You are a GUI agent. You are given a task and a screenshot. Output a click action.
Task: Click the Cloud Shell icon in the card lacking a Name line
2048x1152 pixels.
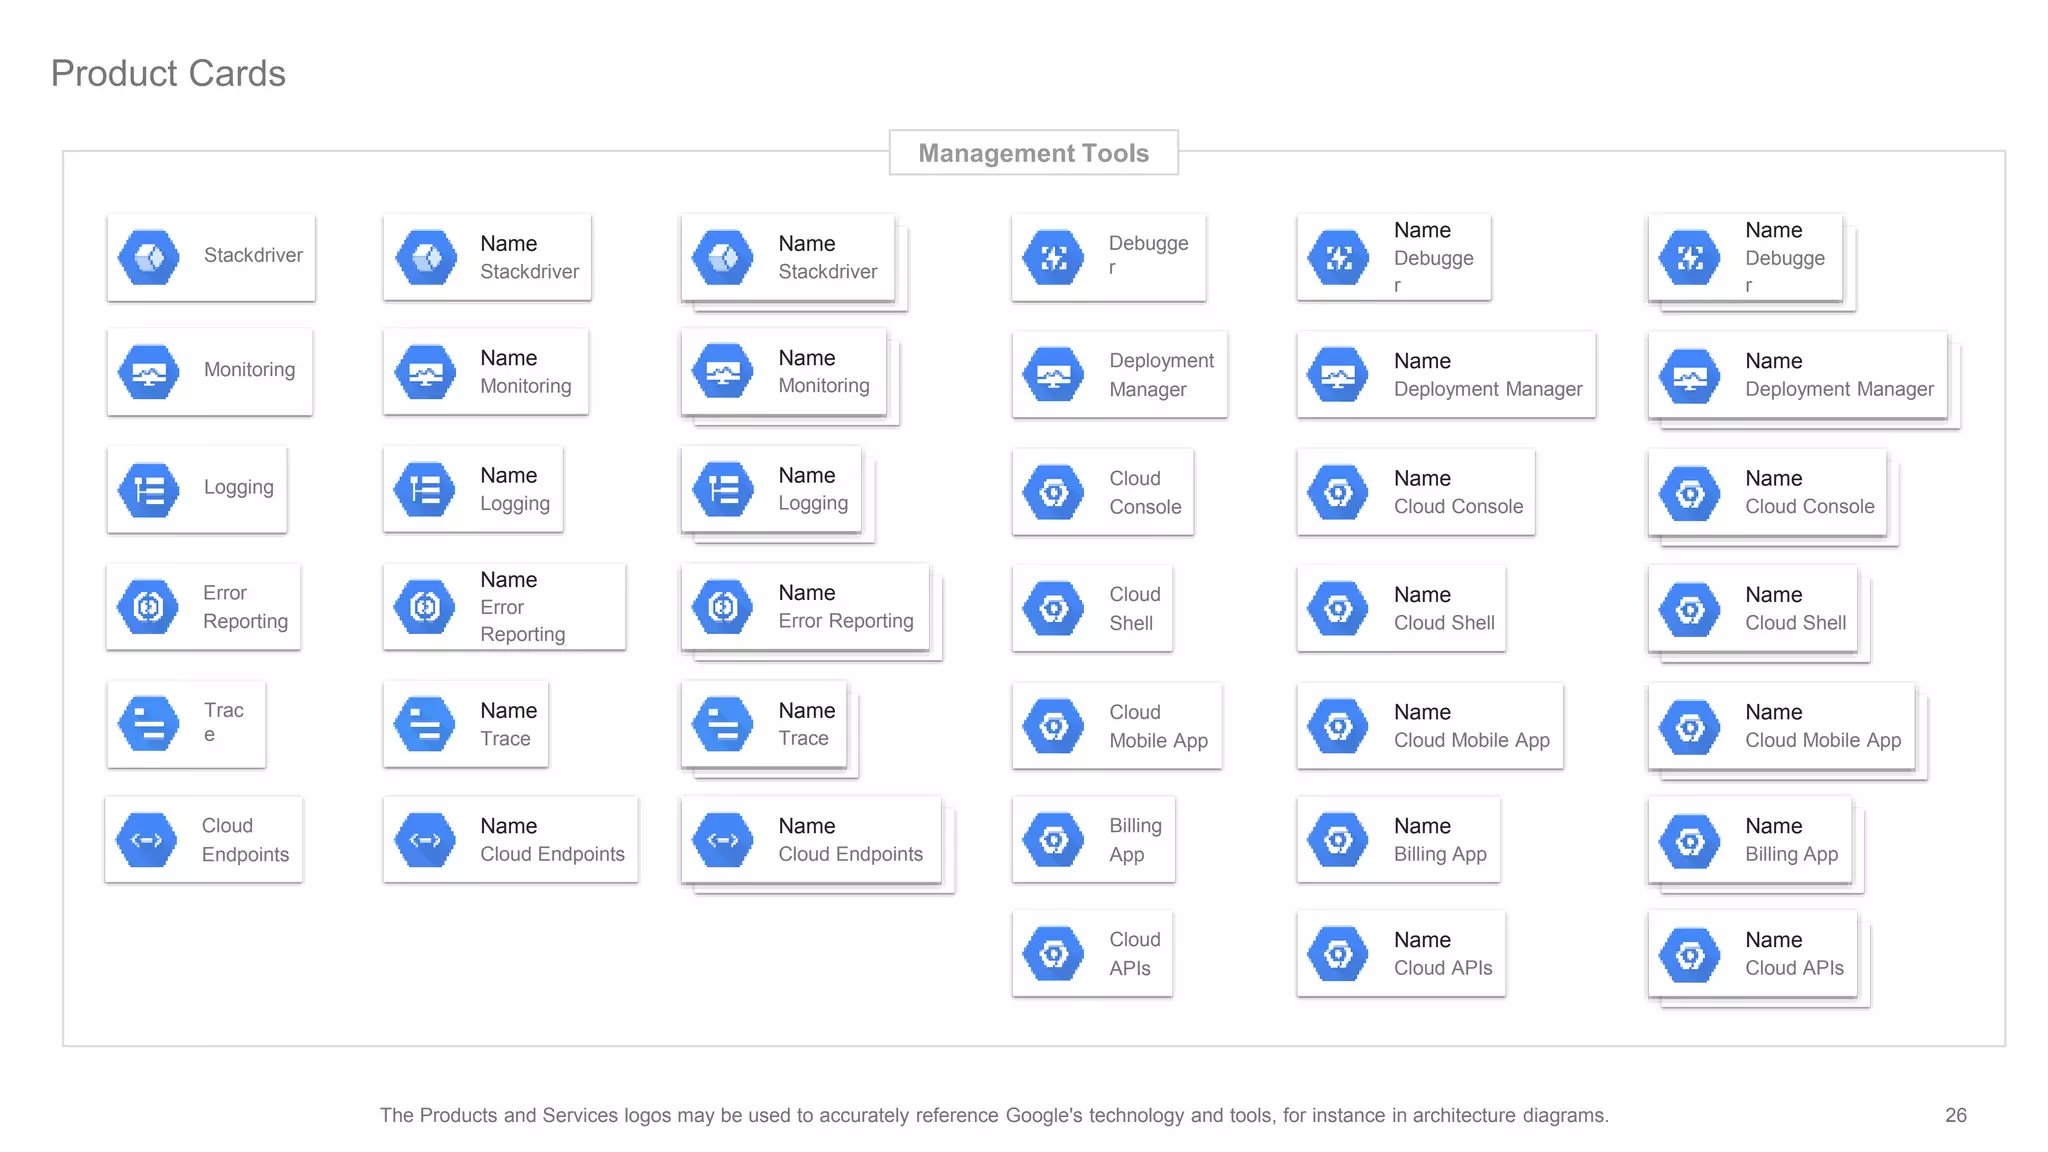(x=1054, y=608)
